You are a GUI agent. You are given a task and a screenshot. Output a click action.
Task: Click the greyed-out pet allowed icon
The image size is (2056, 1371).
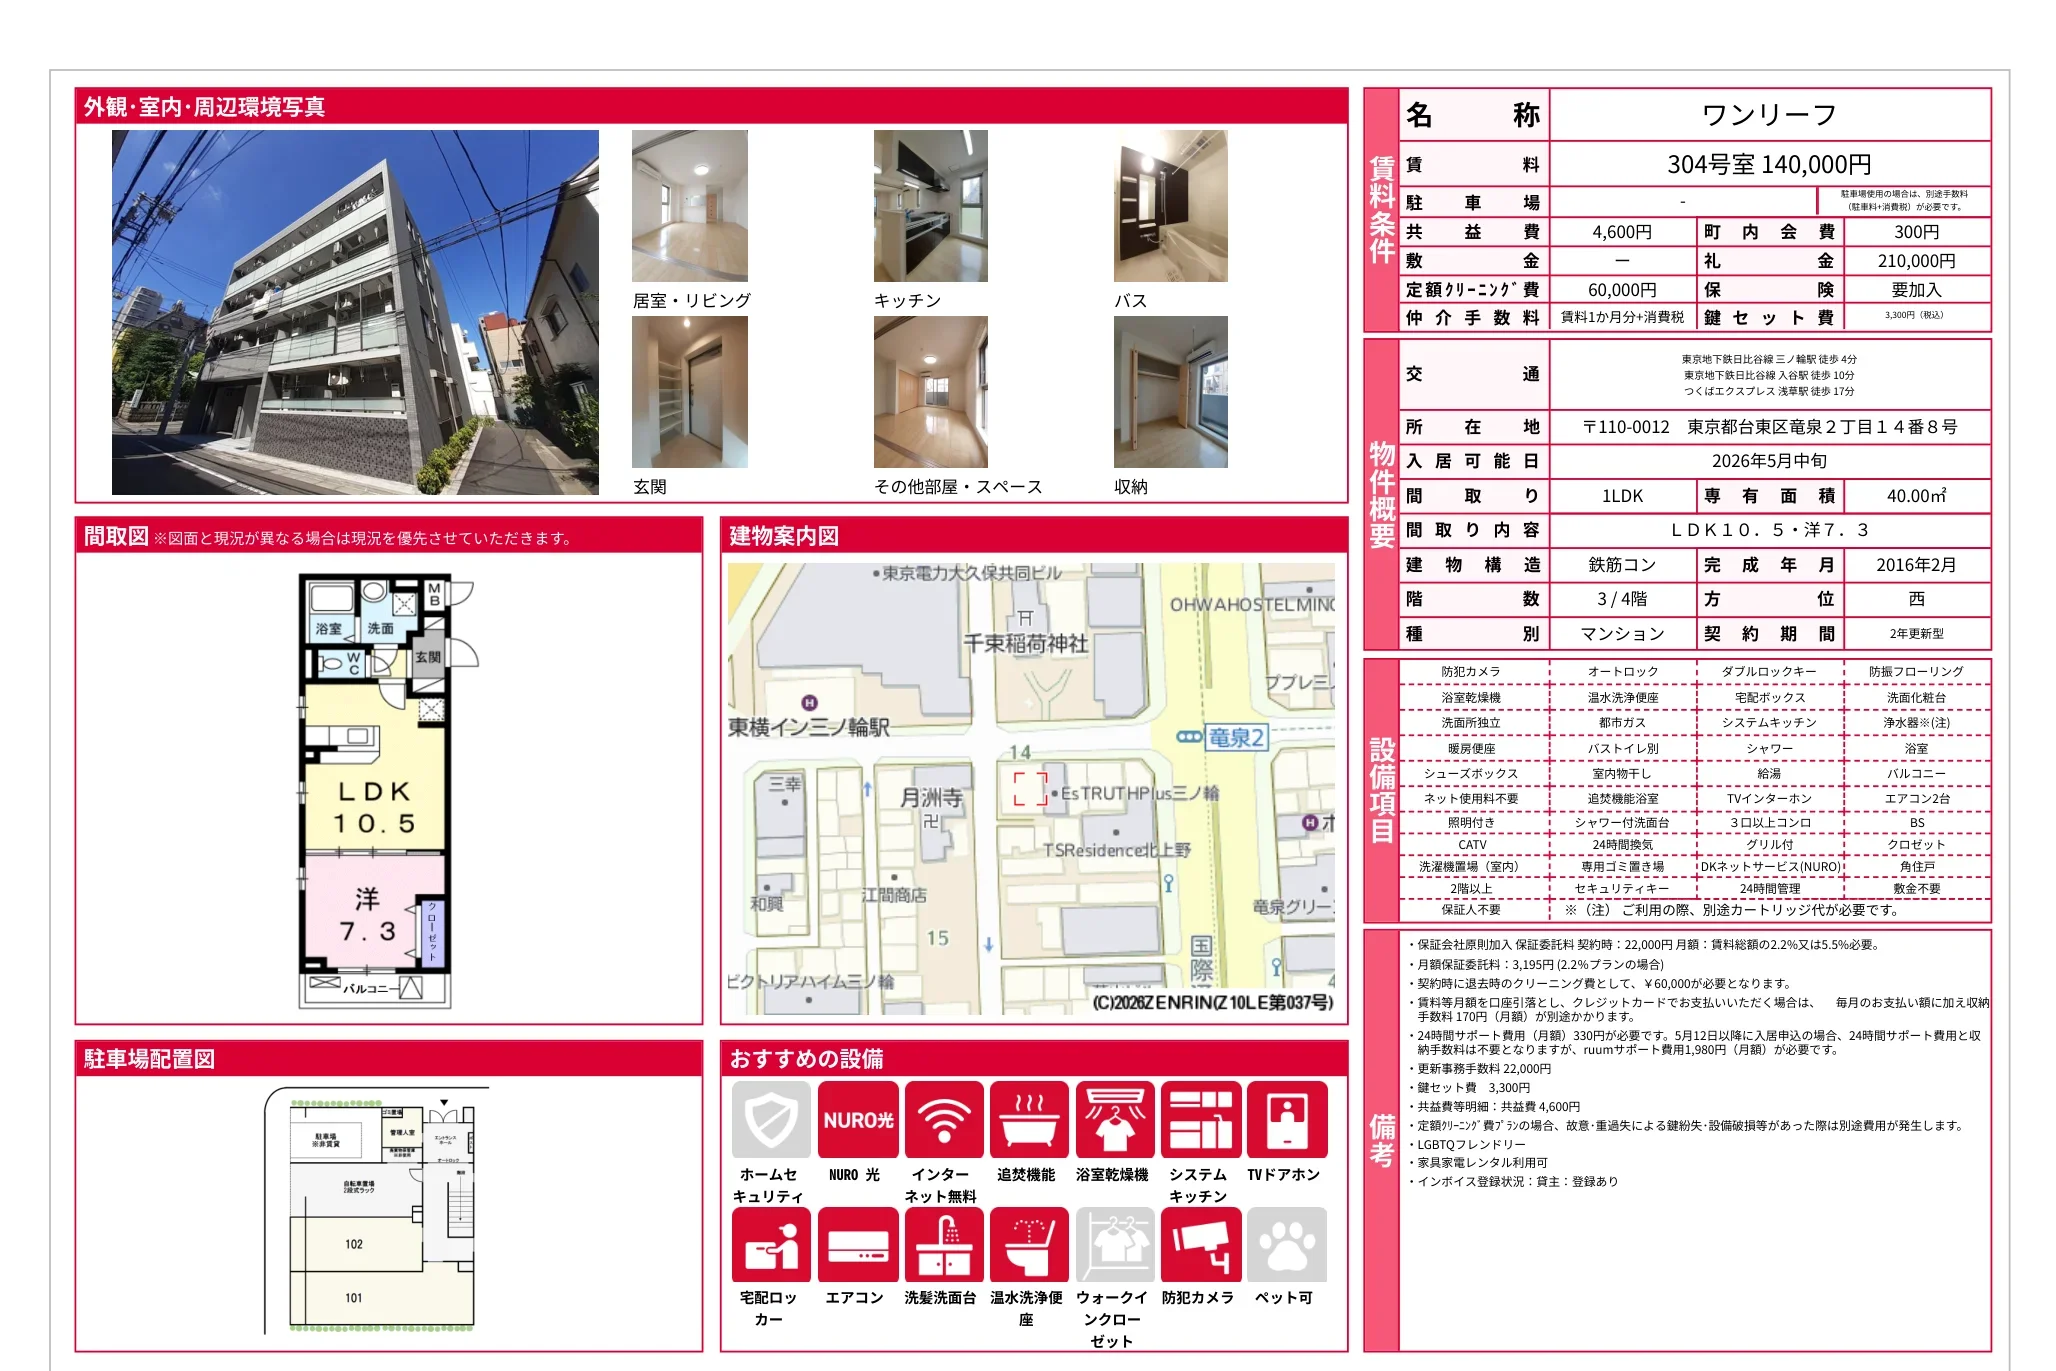tap(1286, 1245)
